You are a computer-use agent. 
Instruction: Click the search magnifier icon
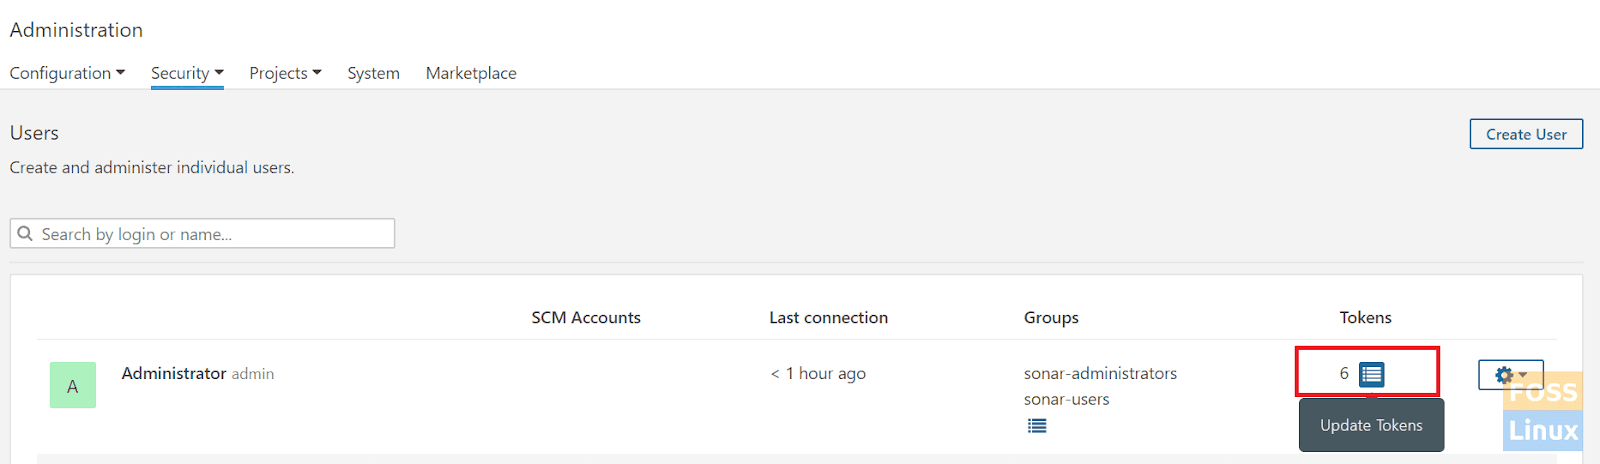click(x=25, y=233)
